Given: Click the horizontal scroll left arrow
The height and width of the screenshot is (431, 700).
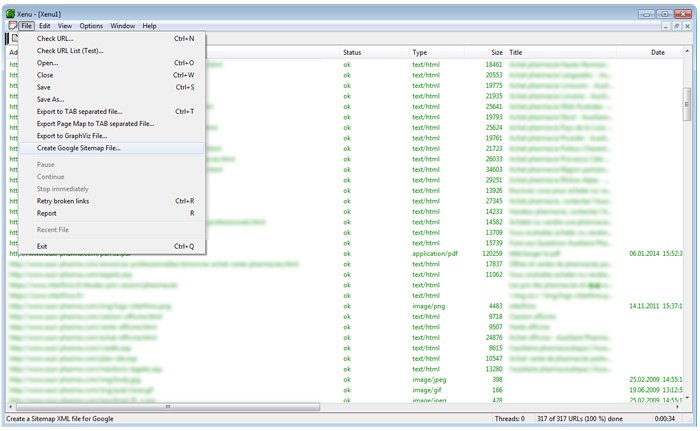Looking at the screenshot, I should (x=12, y=406).
